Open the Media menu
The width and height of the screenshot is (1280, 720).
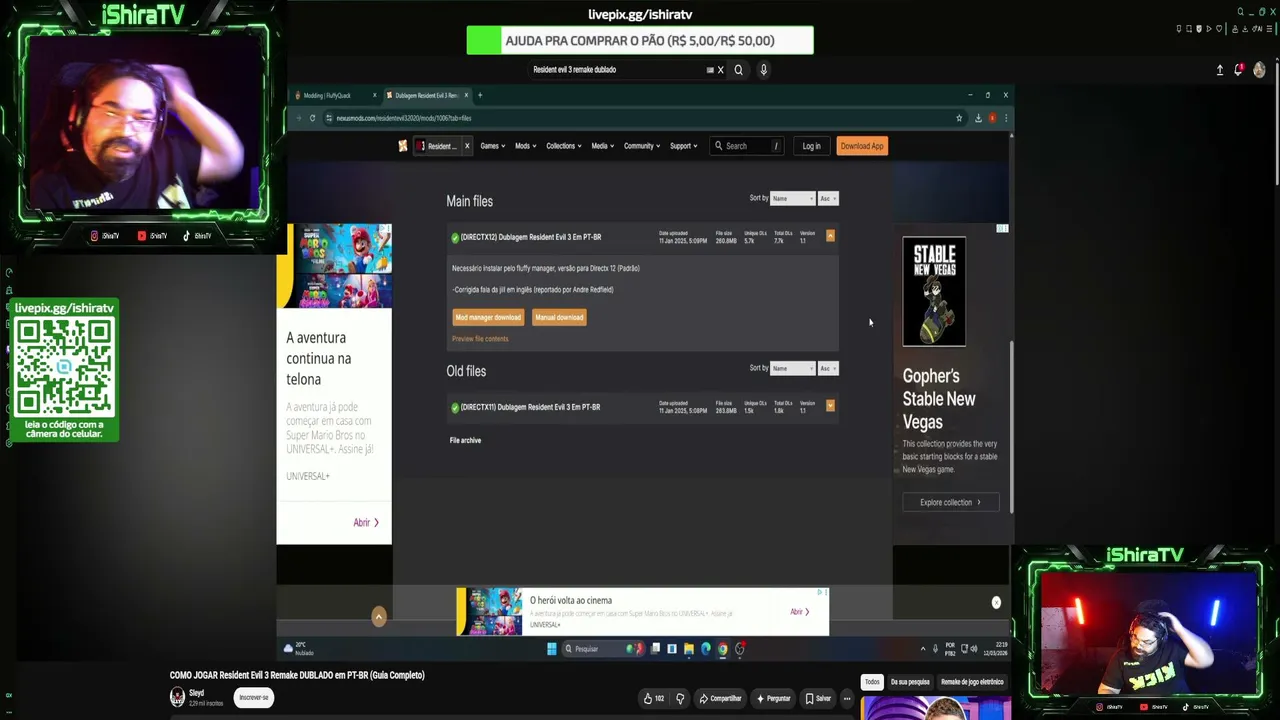tap(602, 146)
